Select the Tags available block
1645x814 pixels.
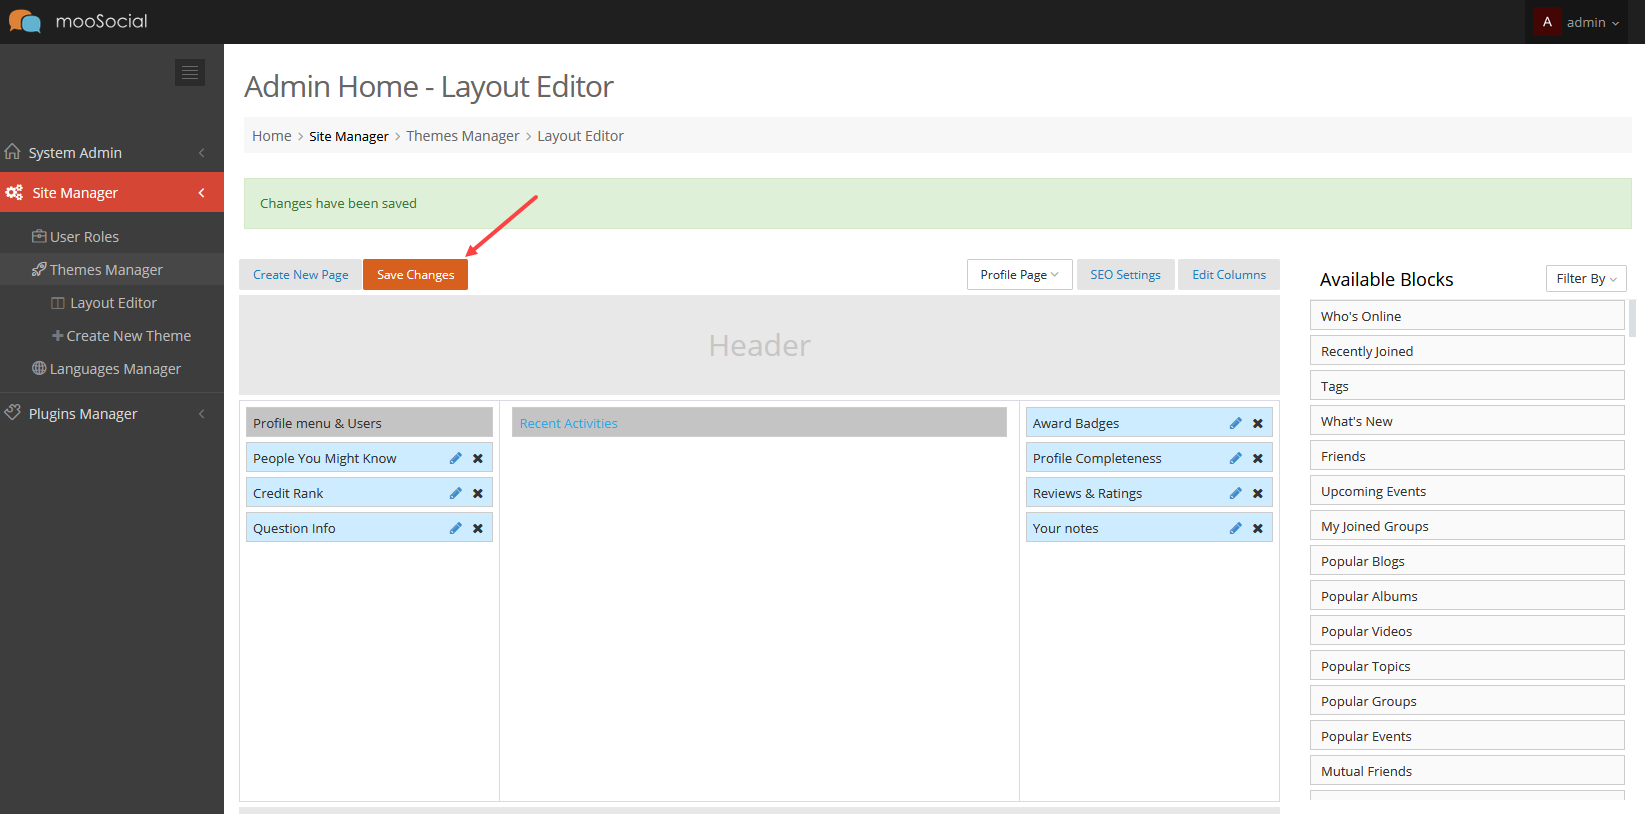1467,386
